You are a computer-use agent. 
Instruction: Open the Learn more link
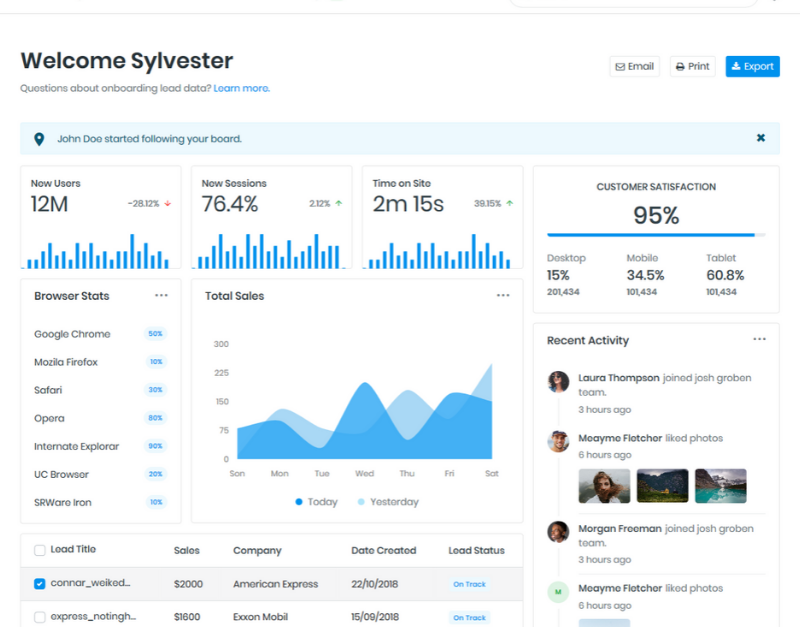[x=243, y=88]
